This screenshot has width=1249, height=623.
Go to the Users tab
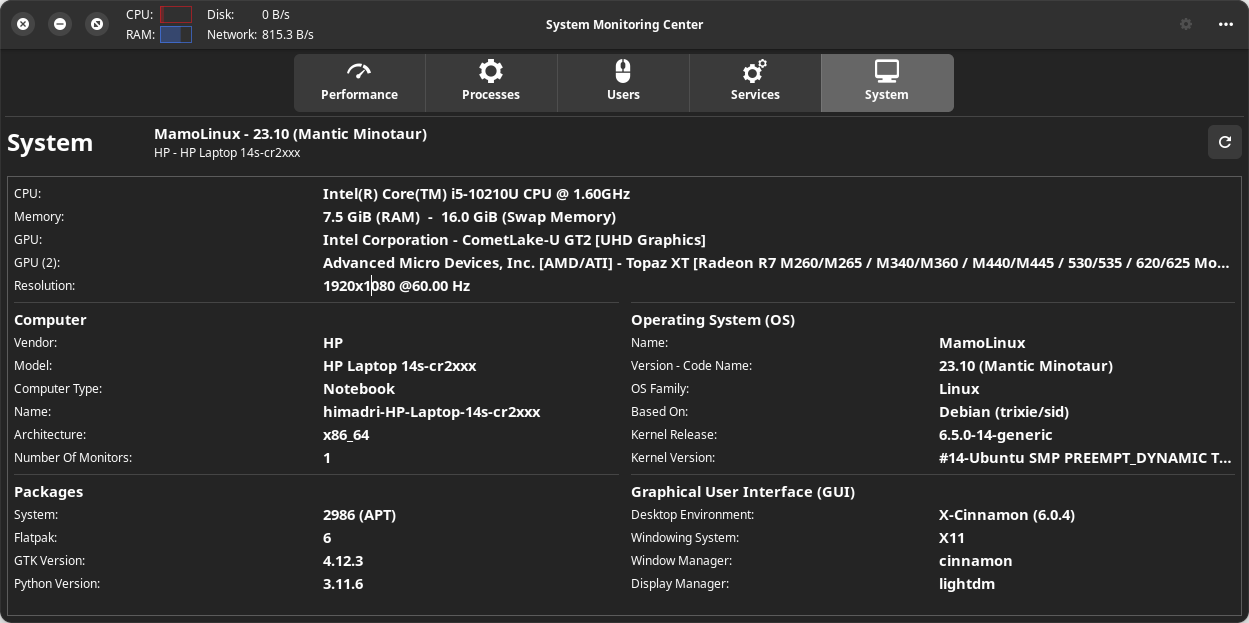pyautogui.click(x=623, y=83)
